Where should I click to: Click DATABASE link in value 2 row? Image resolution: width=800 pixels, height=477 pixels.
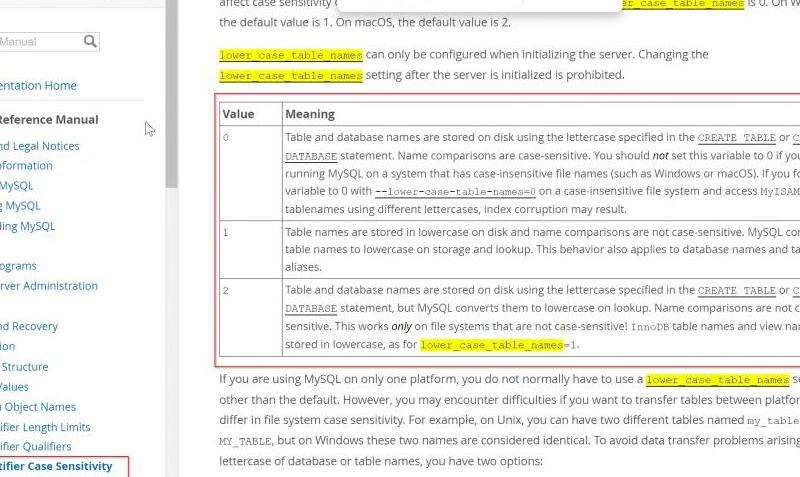311,309
